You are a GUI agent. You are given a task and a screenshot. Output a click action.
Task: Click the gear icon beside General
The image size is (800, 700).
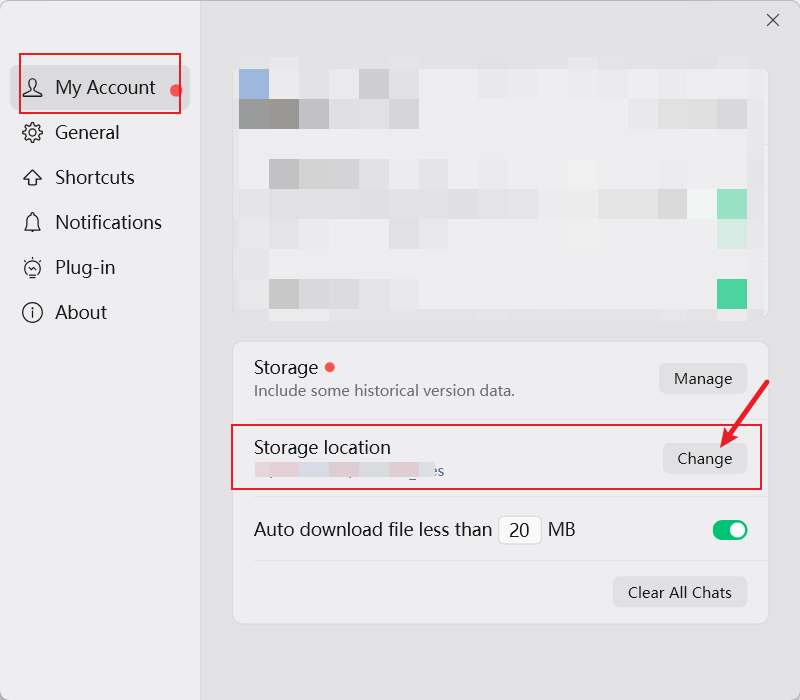pyautogui.click(x=33, y=133)
